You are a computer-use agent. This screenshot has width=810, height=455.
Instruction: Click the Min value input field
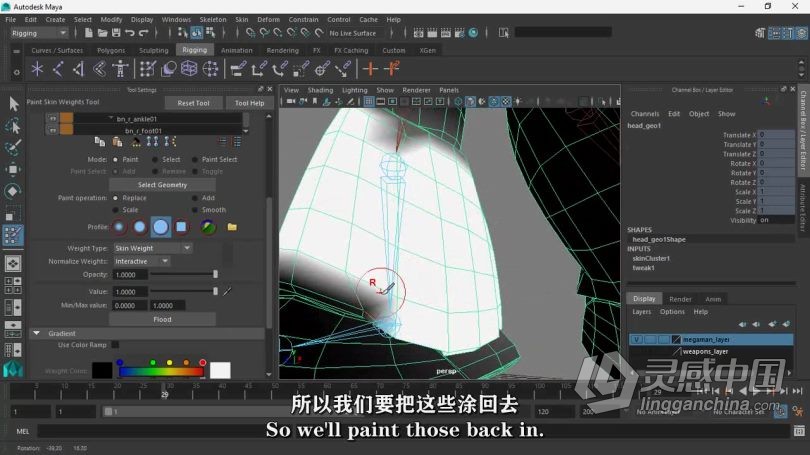(130, 306)
